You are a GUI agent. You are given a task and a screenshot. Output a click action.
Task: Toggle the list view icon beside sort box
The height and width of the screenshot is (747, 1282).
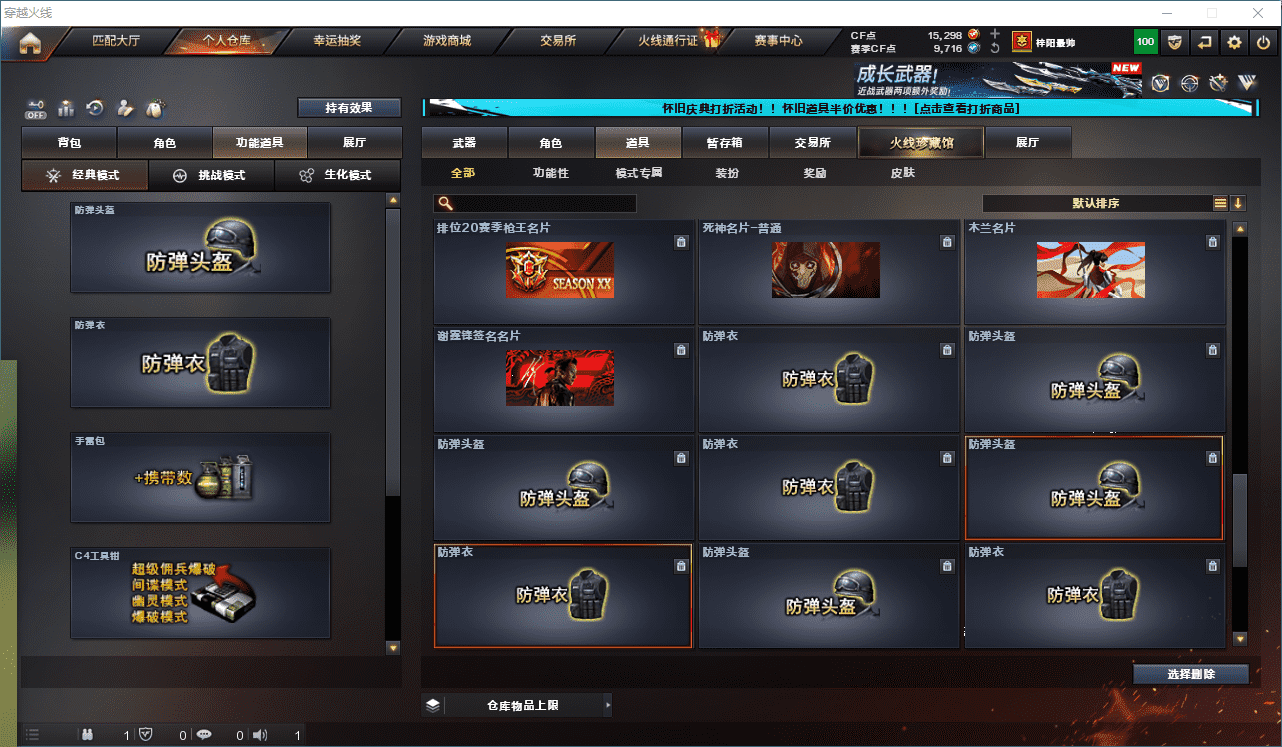click(1220, 203)
